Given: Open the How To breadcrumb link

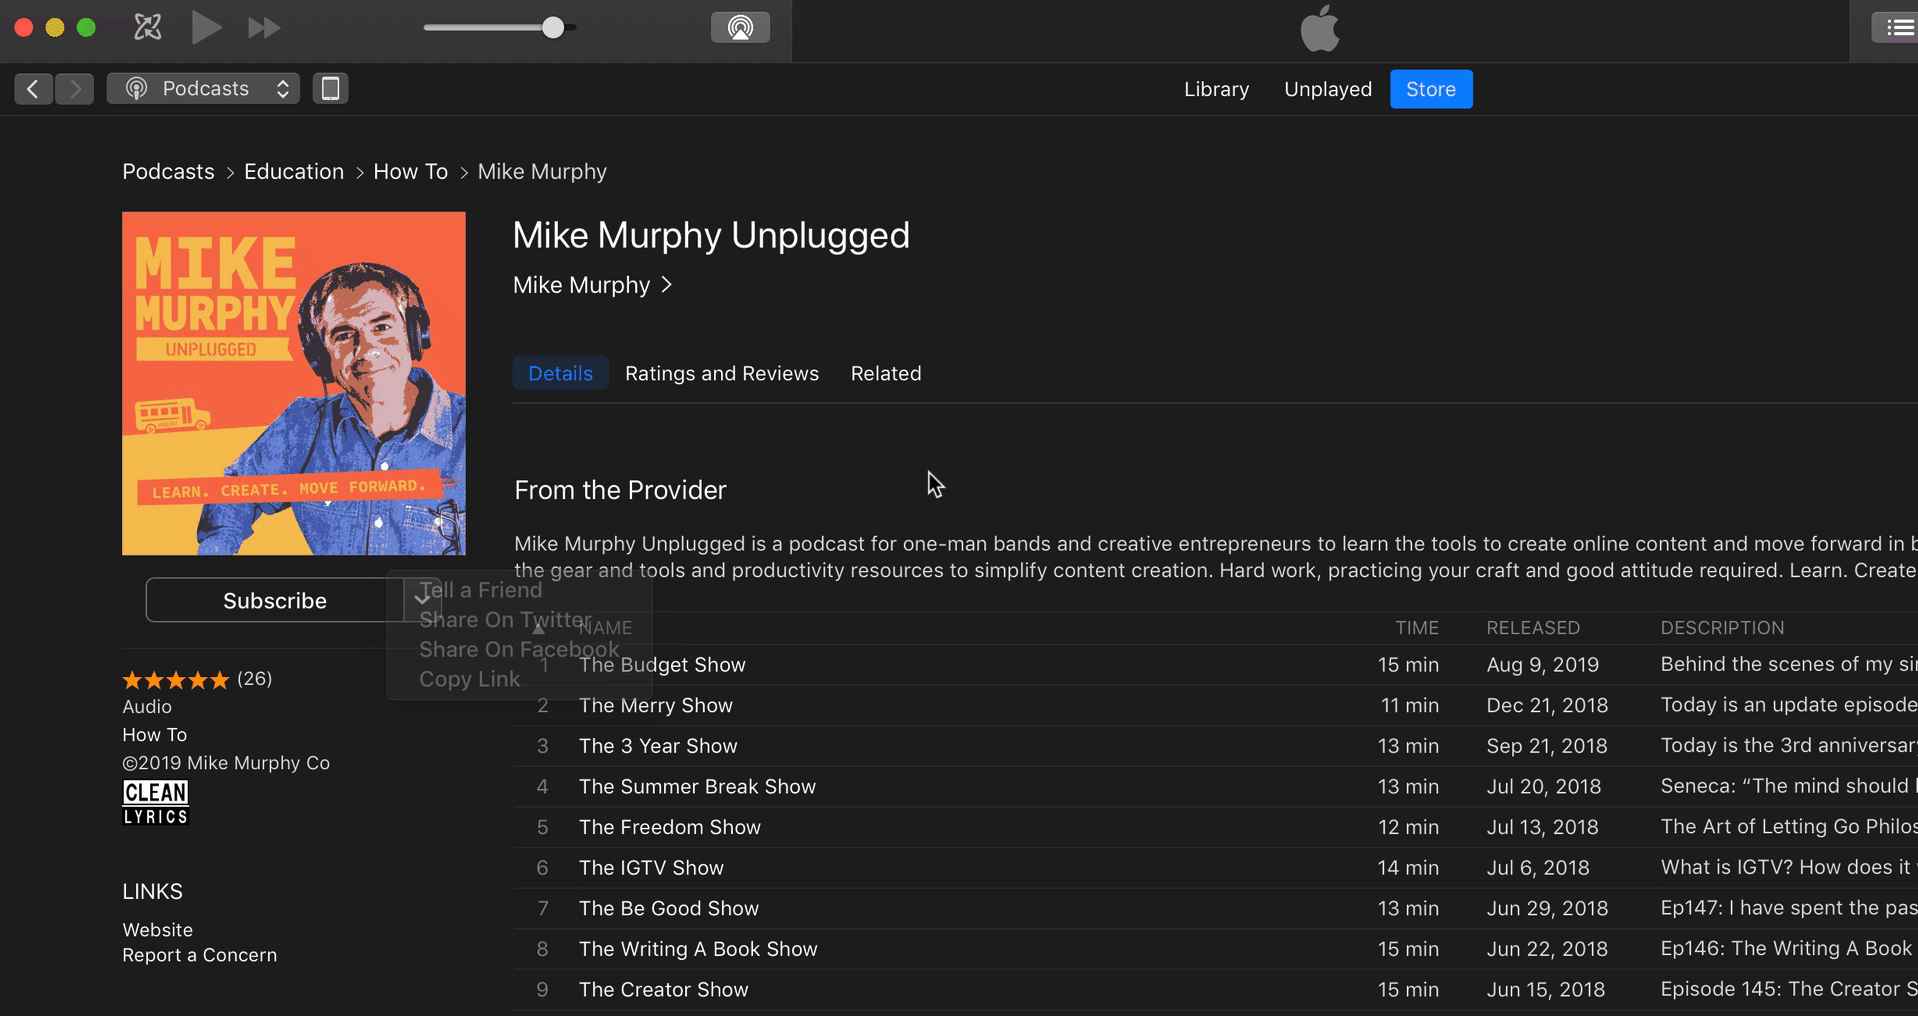Looking at the screenshot, I should point(410,172).
